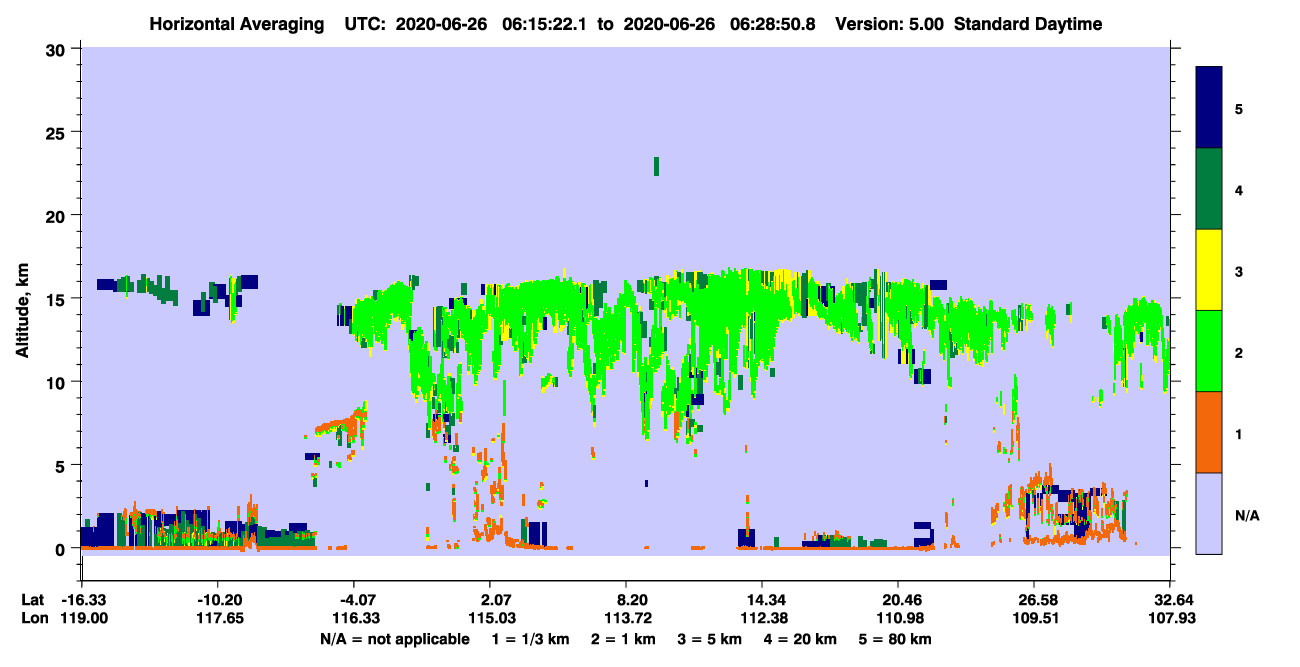Click the dark green level 4 color band
Screen dimensions: 1300x667
pos(1209,188)
